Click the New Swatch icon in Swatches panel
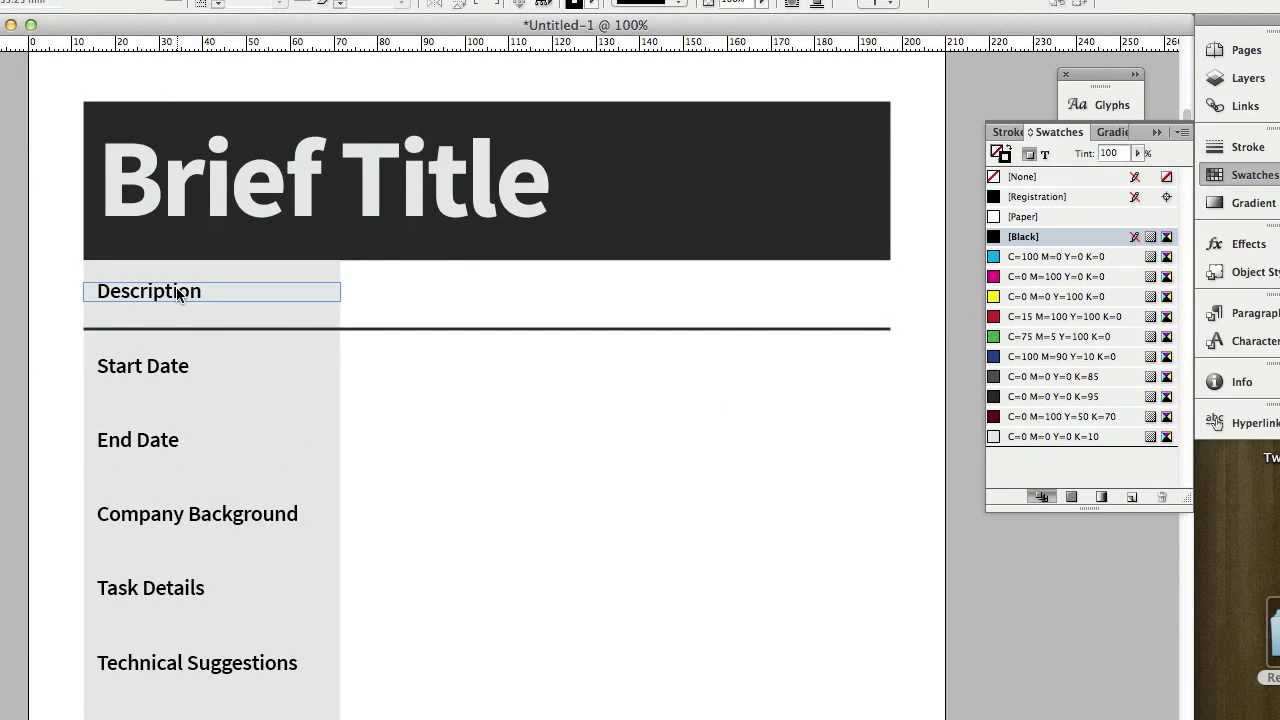 pyautogui.click(x=1132, y=497)
